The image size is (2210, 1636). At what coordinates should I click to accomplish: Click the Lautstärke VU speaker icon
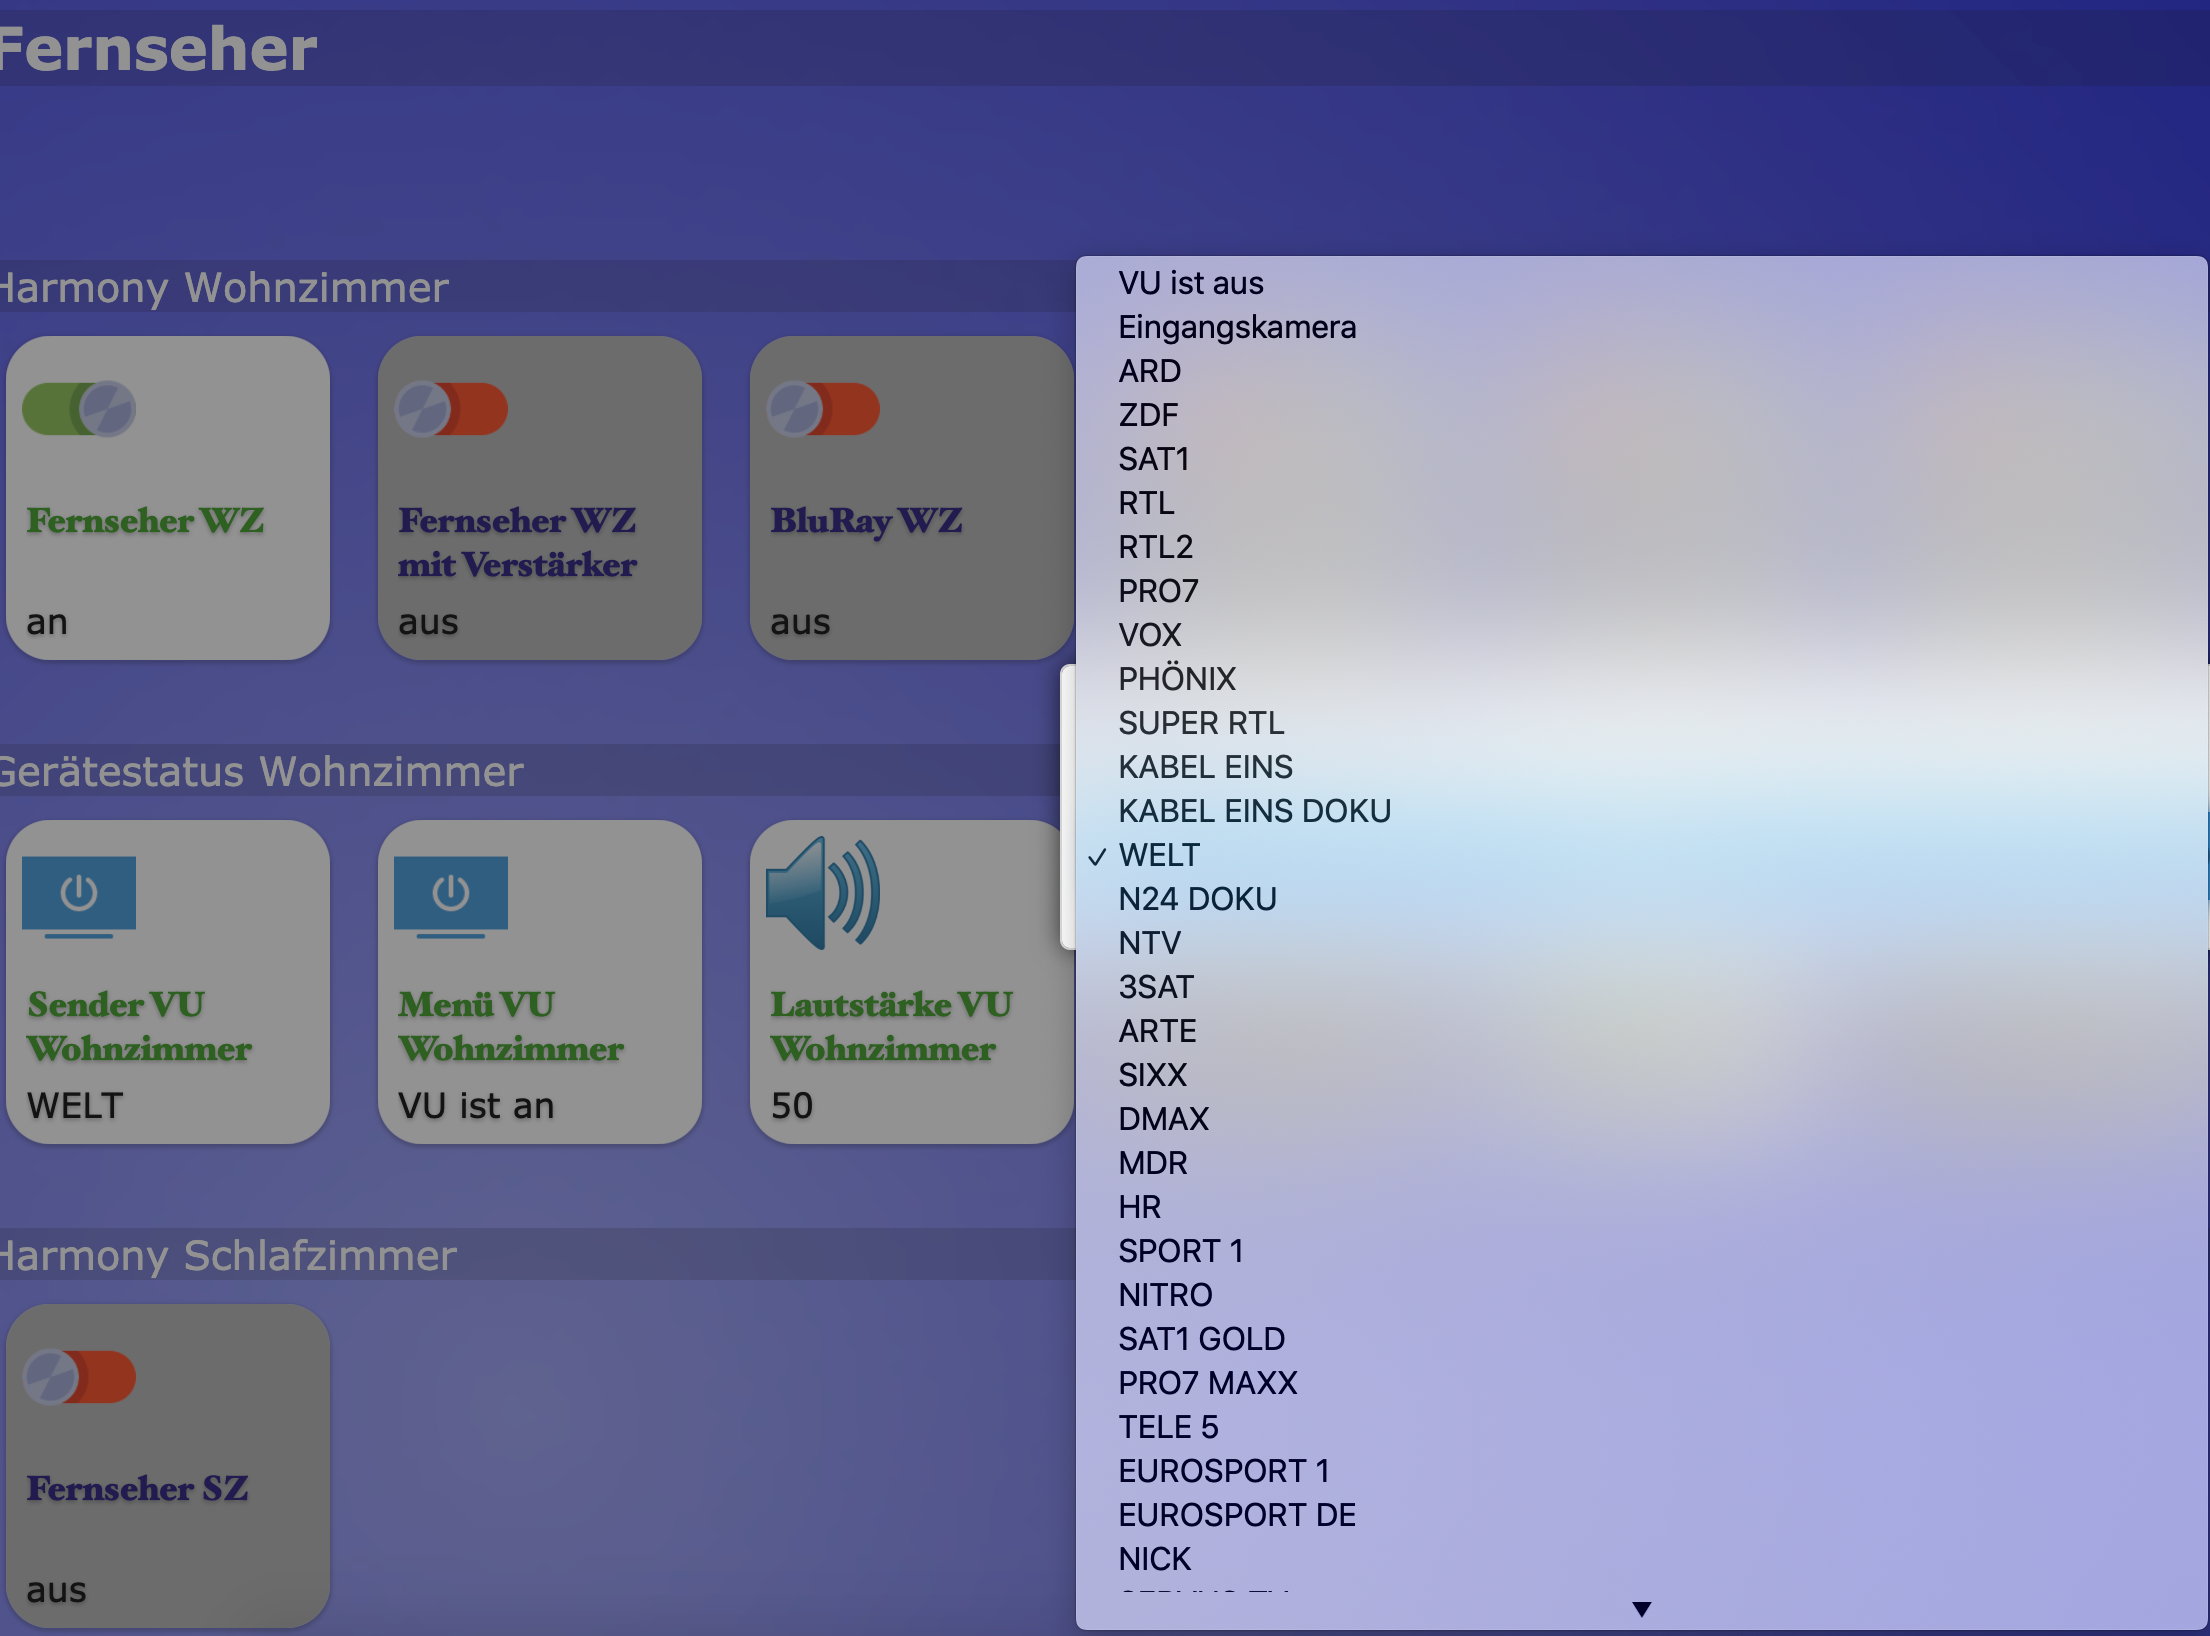[823, 893]
